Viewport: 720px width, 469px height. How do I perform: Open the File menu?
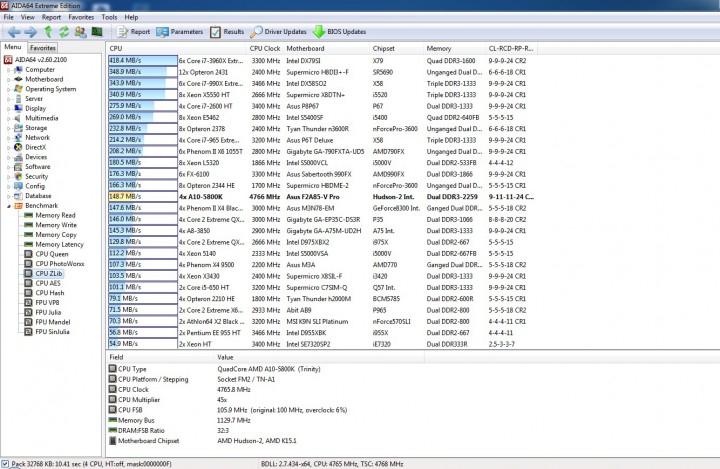(x=9, y=17)
